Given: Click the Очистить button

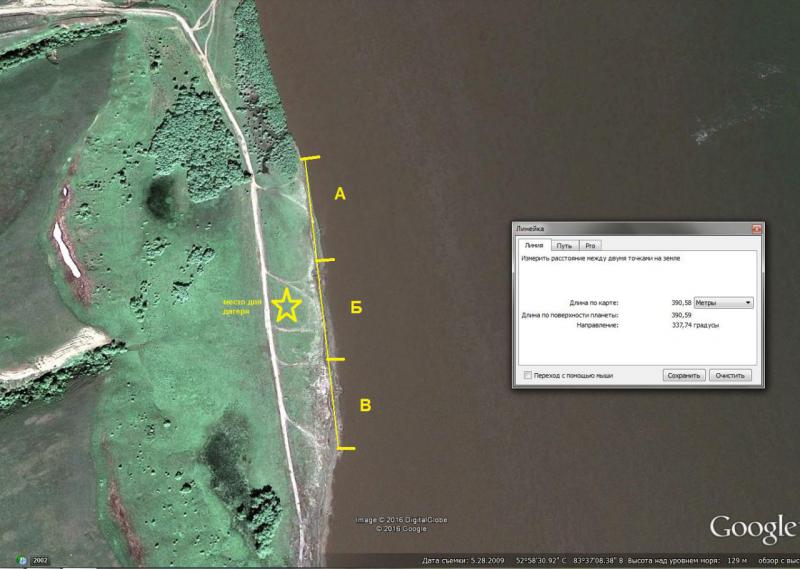Looking at the screenshot, I should [732, 375].
